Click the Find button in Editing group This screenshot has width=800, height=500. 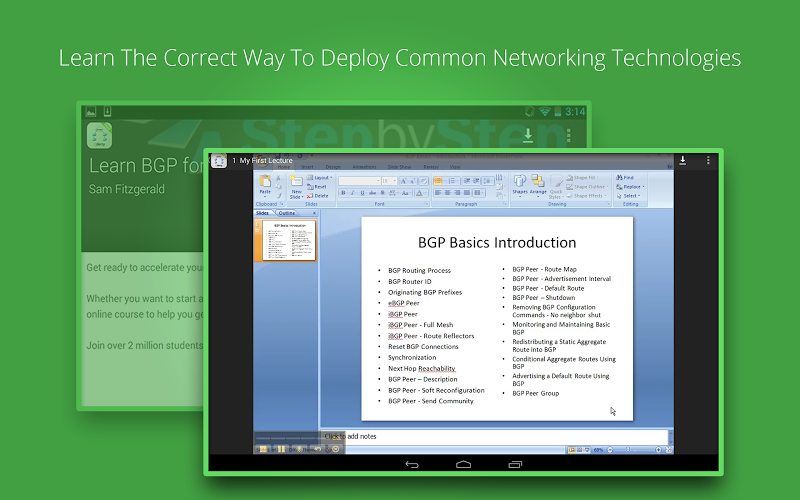pos(625,178)
